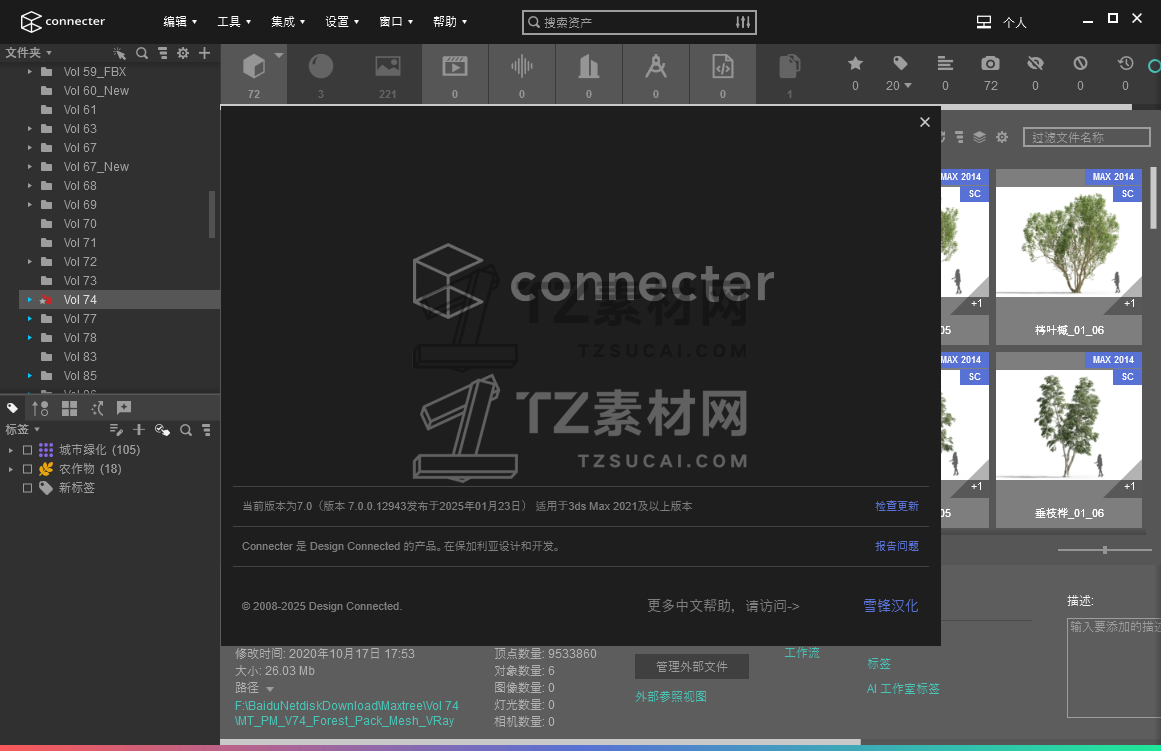Search folders with magnifier icon
Image resolution: width=1161 pixels, height=751 pixels.
[x=142, y=53]
